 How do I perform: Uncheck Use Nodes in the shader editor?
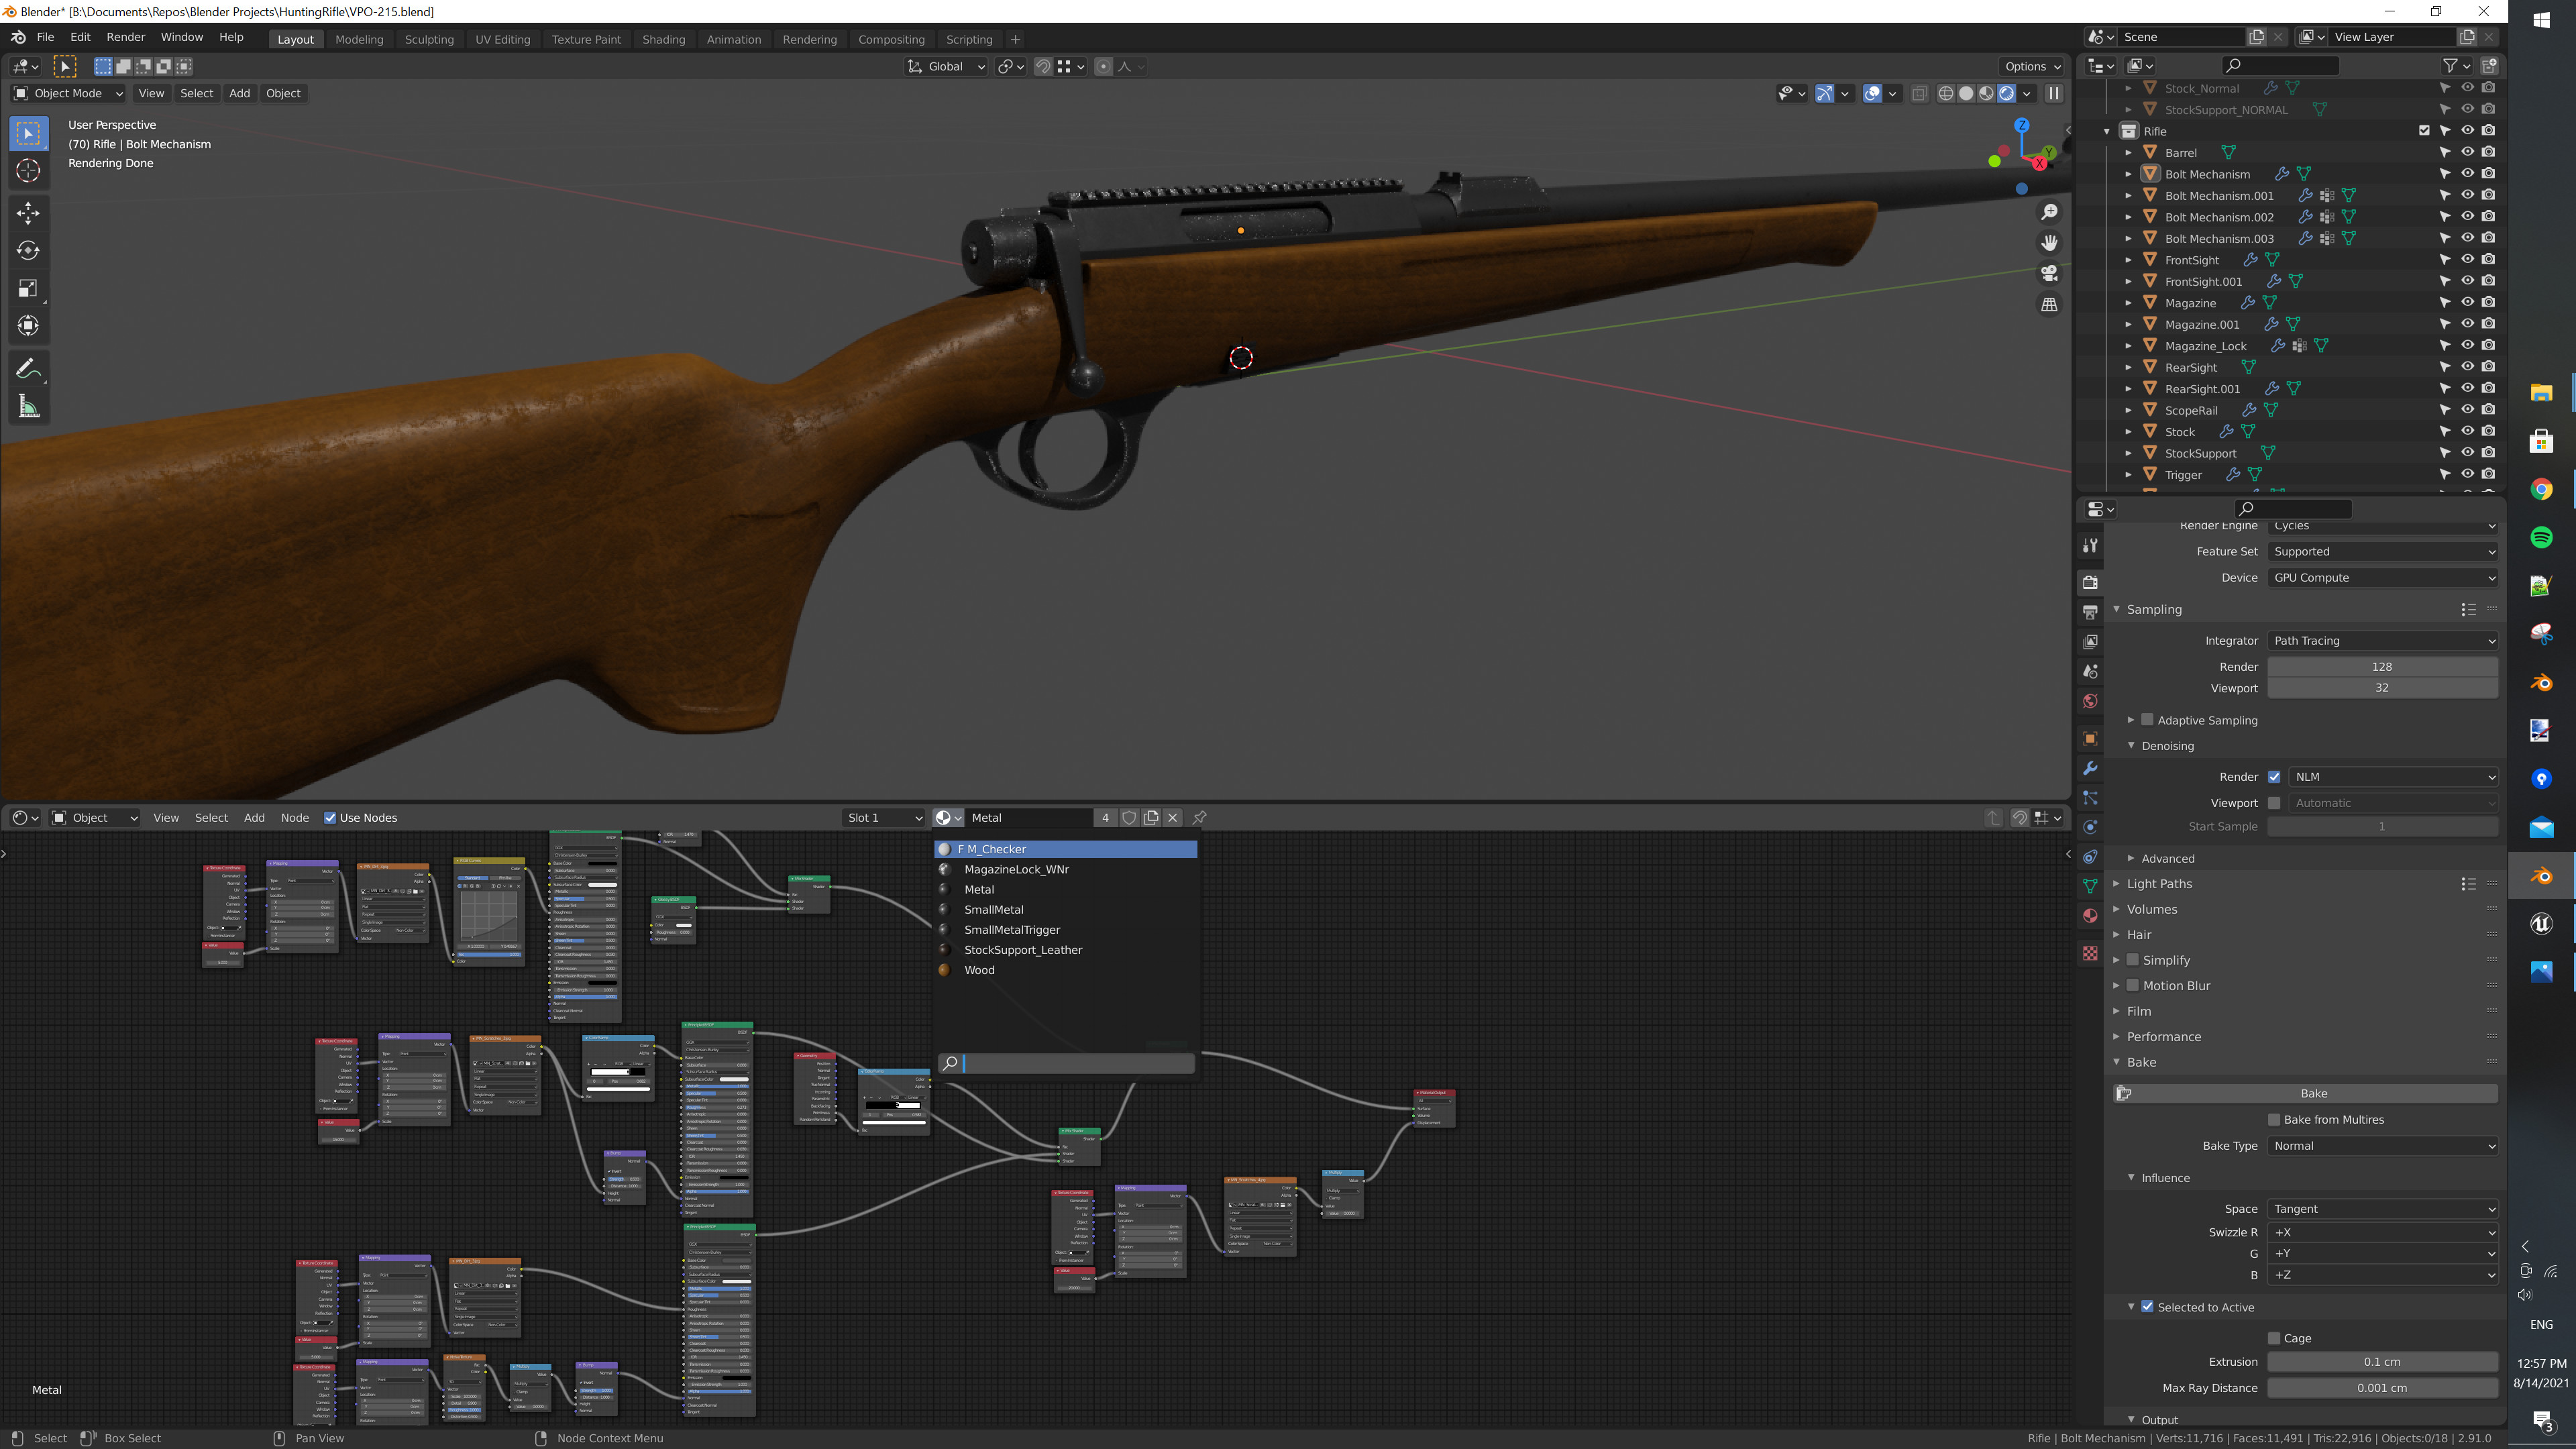click(330, 817)
